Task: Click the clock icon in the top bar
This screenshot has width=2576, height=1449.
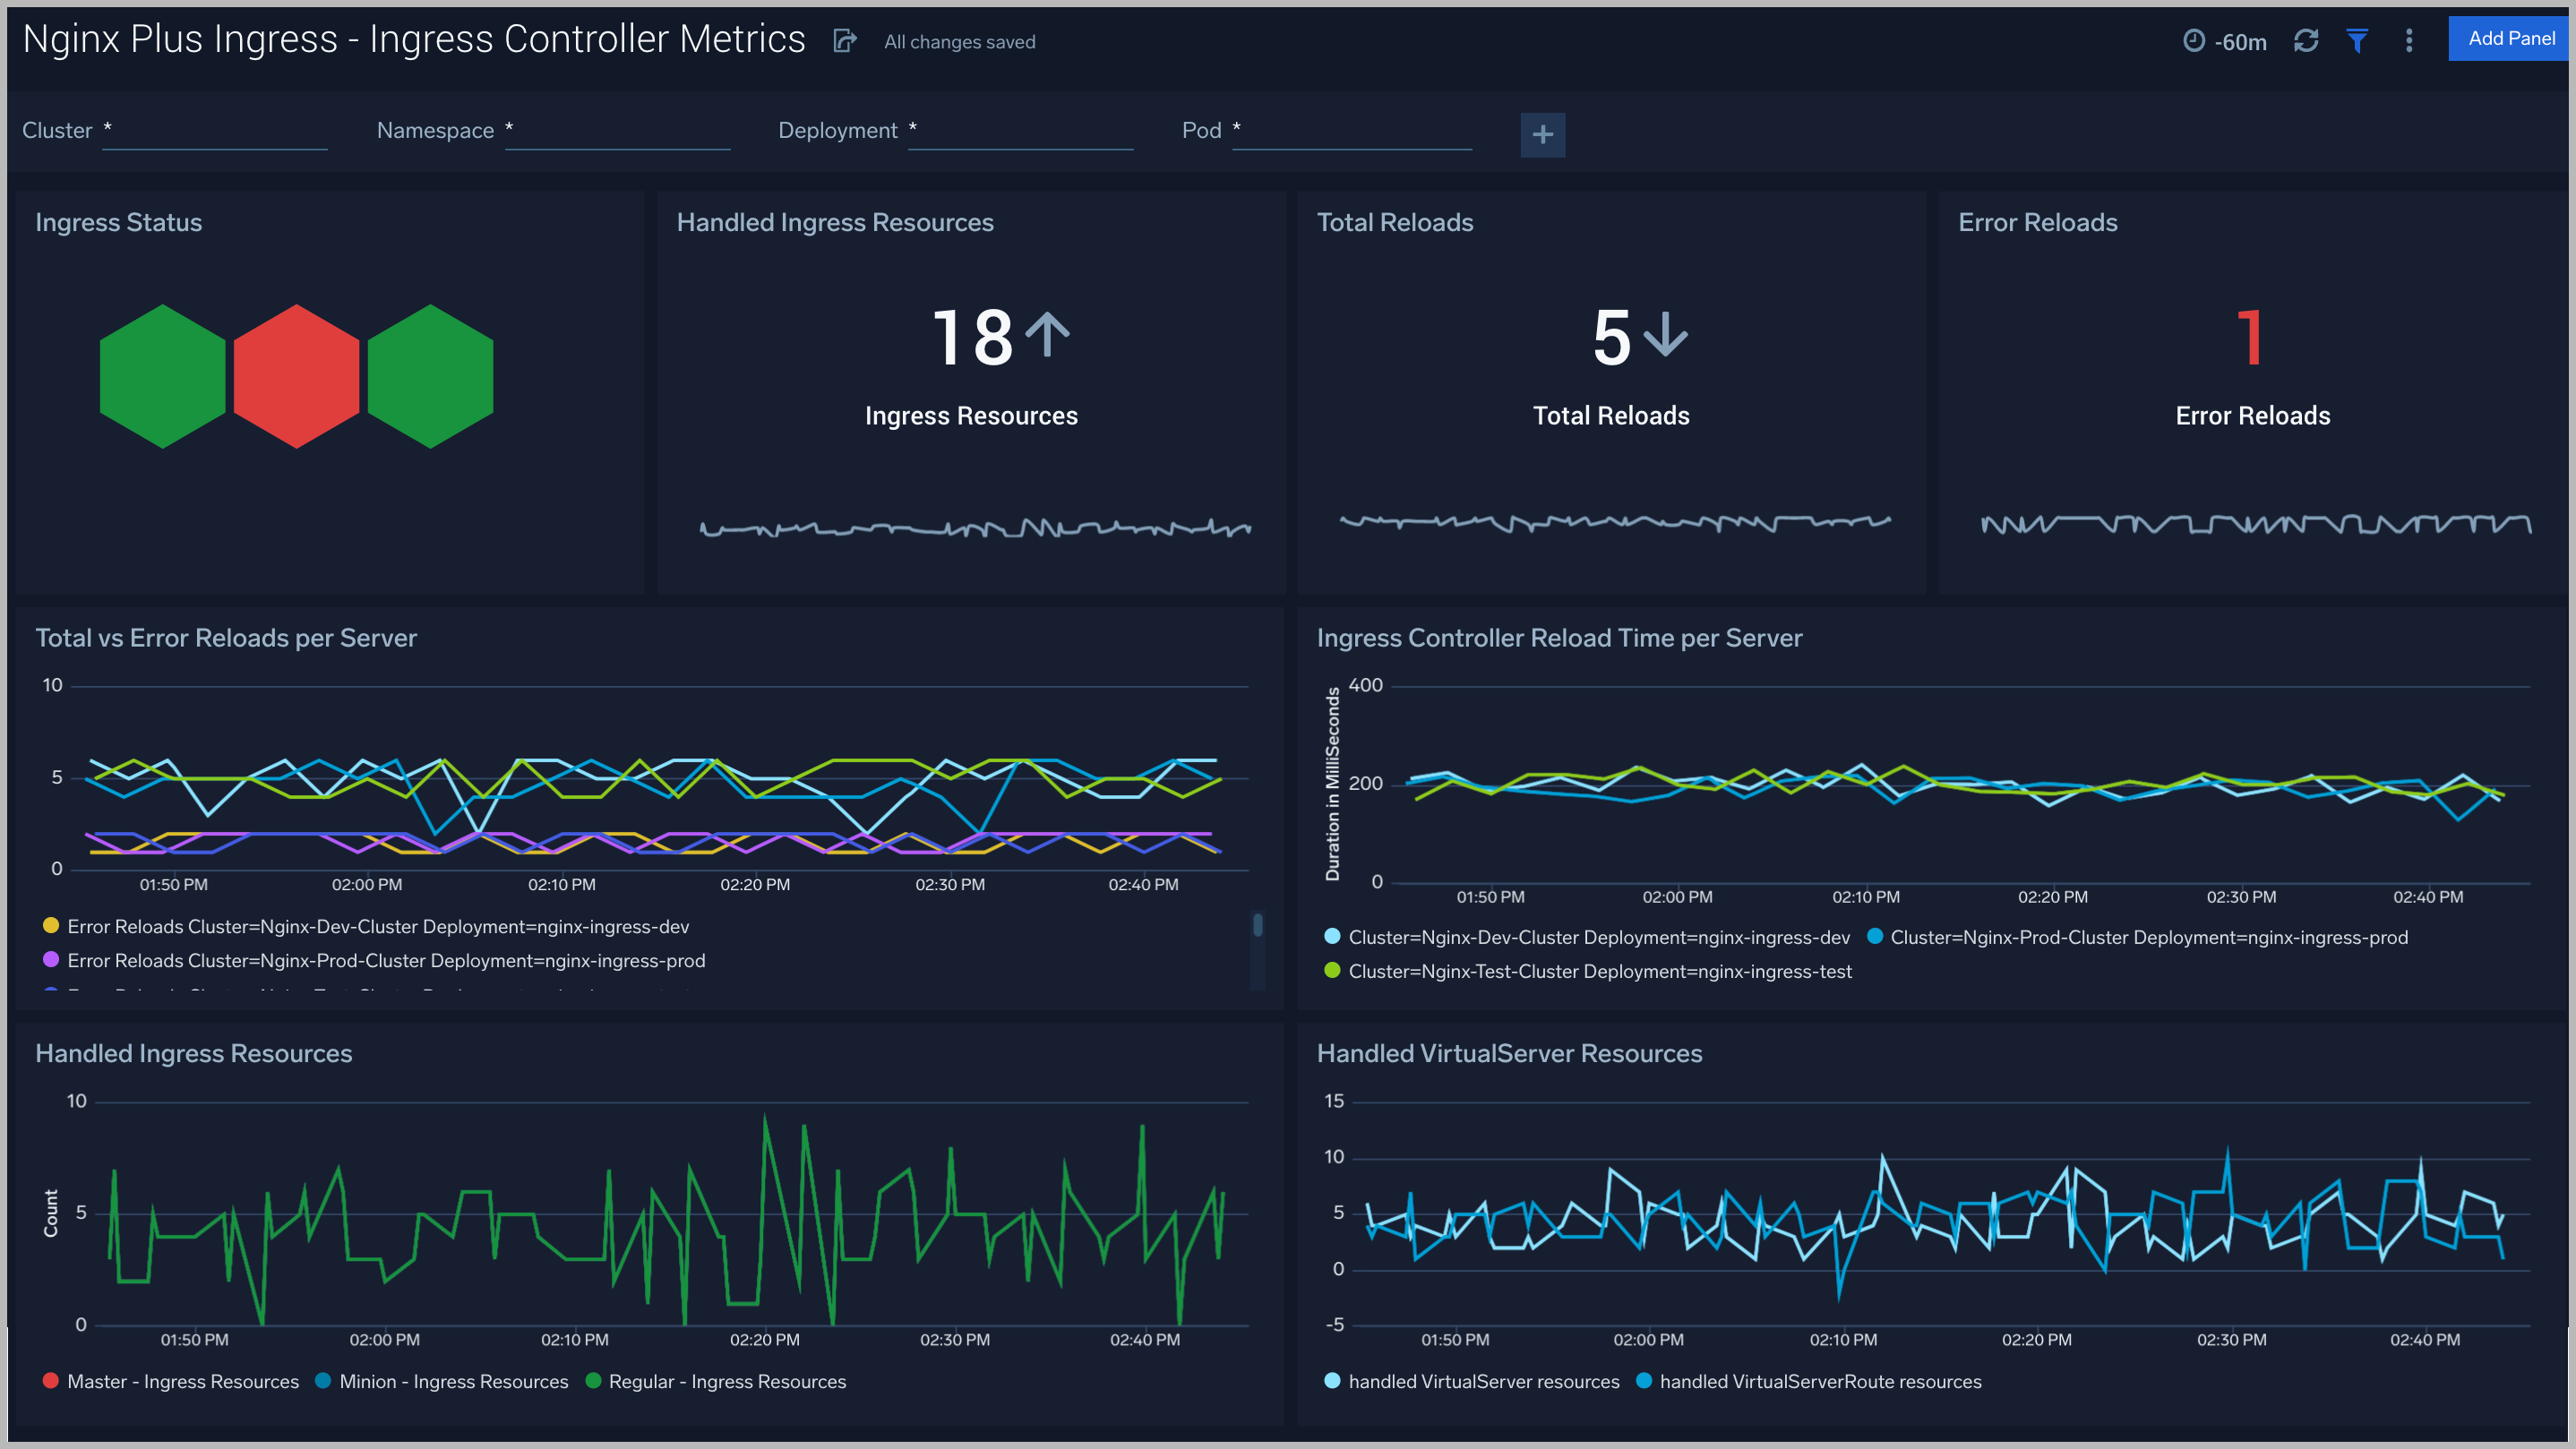Action: pyautogui.click(x=2196, y=41)
